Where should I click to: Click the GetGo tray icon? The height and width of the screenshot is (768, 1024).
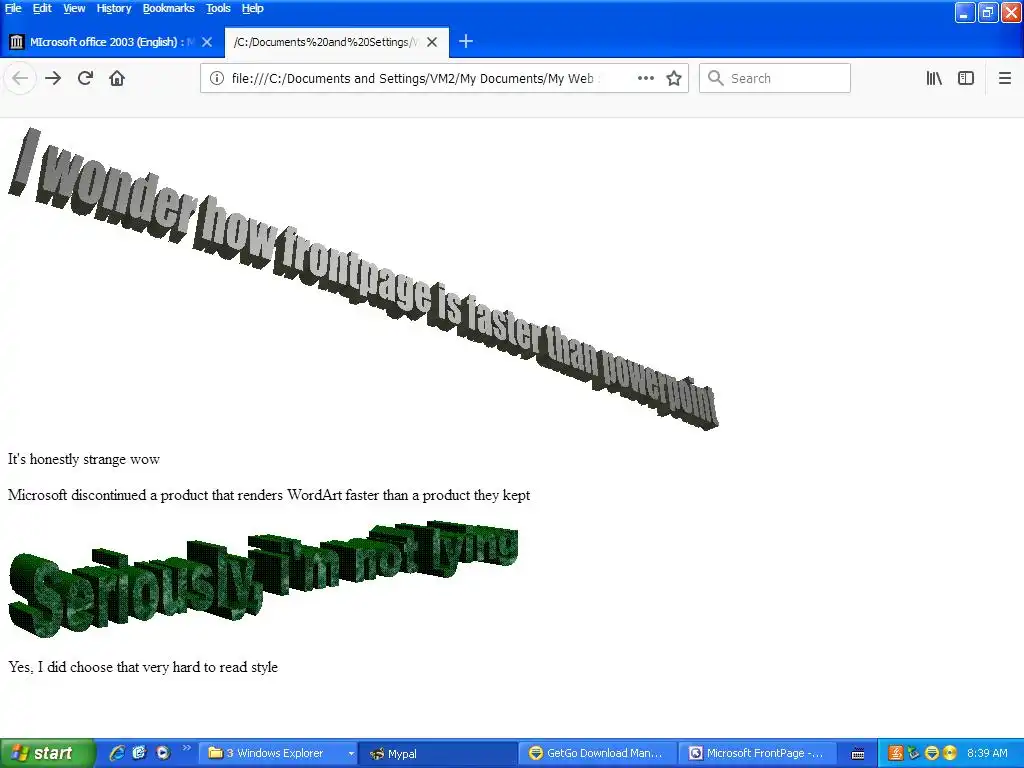coord(932,753)
